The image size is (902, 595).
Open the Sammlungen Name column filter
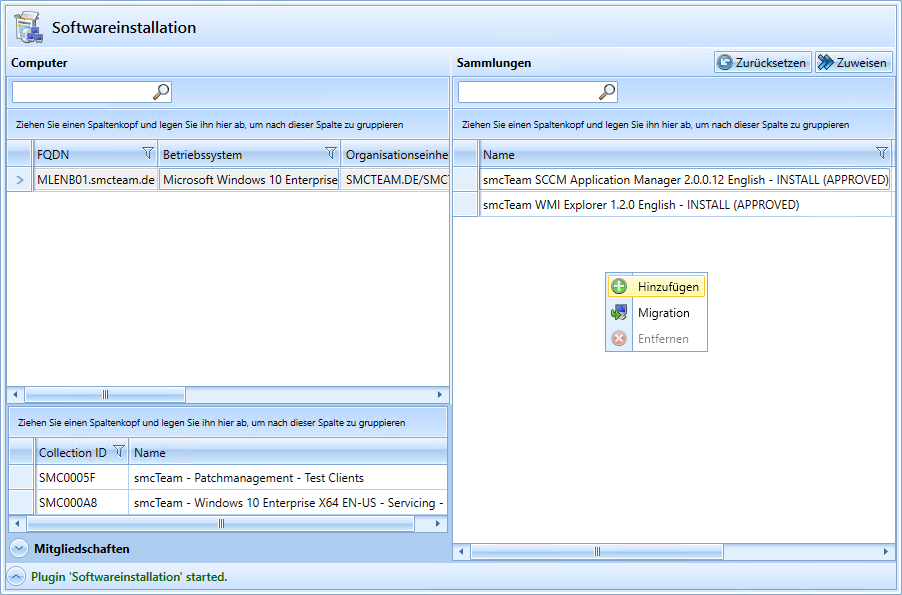point(881,153)
